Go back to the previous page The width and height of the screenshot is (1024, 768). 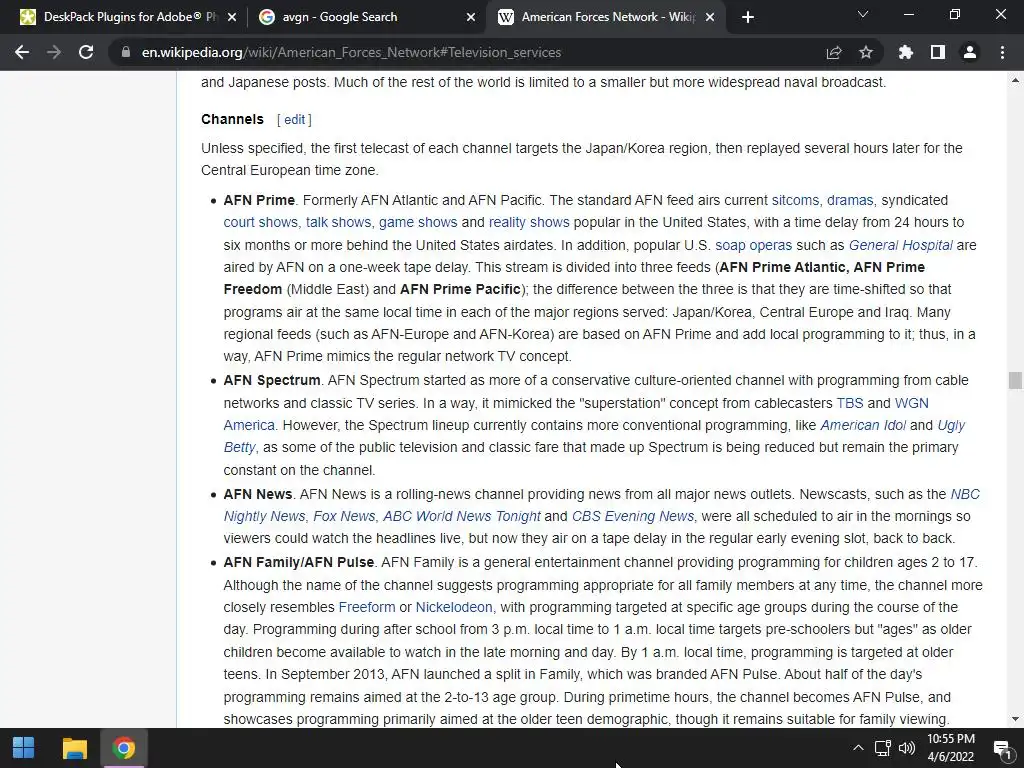click(22, 52)
